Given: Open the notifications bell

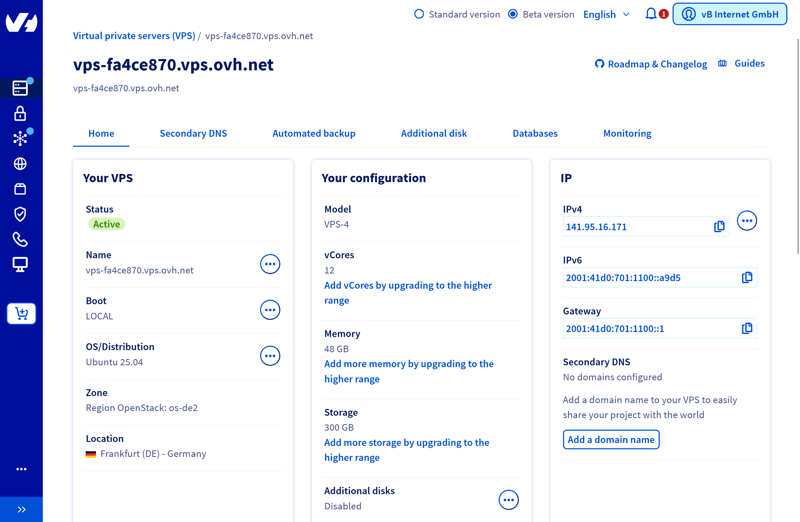Looking at the screenshot, I should click(x=651, y=14).
